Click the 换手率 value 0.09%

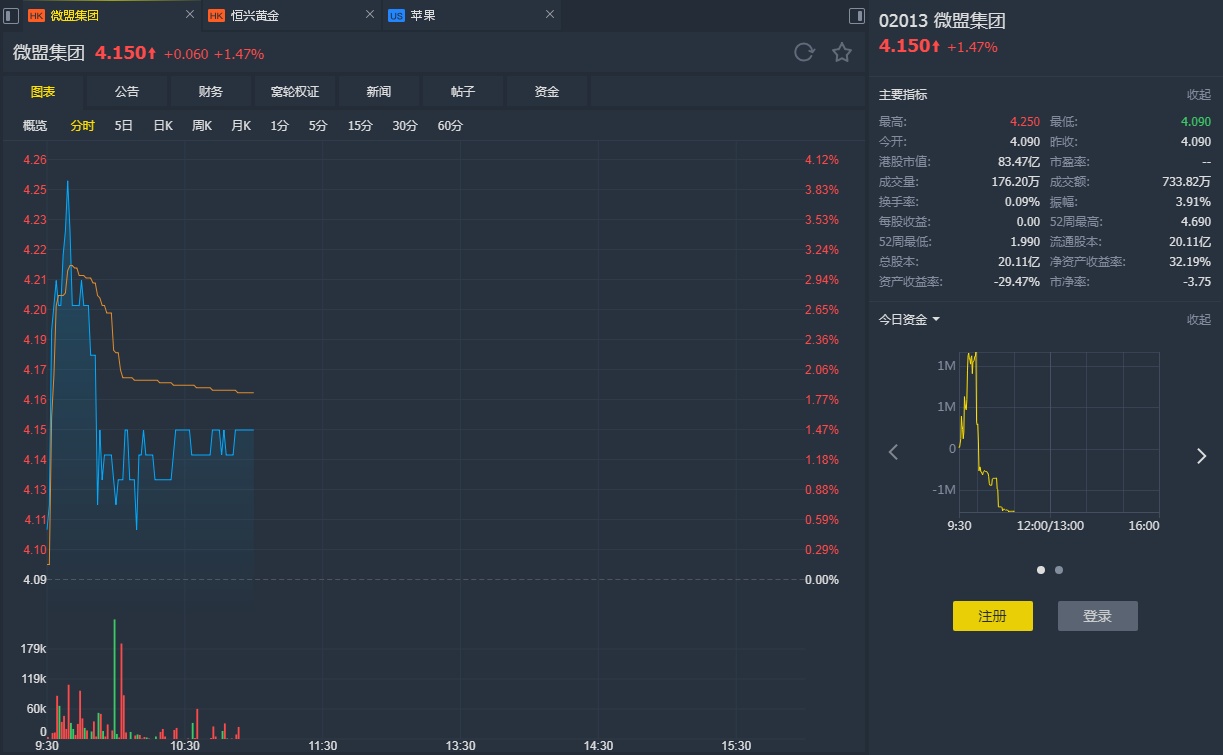tap(1023, 202)
